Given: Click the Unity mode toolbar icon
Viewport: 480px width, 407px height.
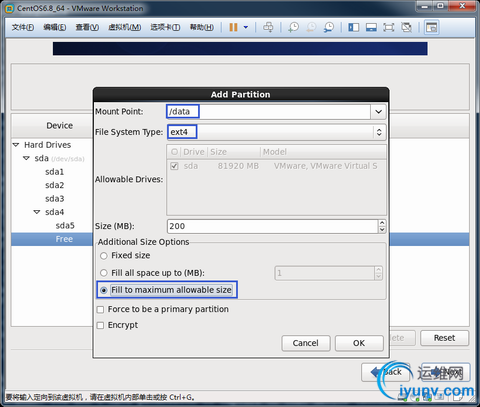Looking at the screenshot, I should [406, 27].
